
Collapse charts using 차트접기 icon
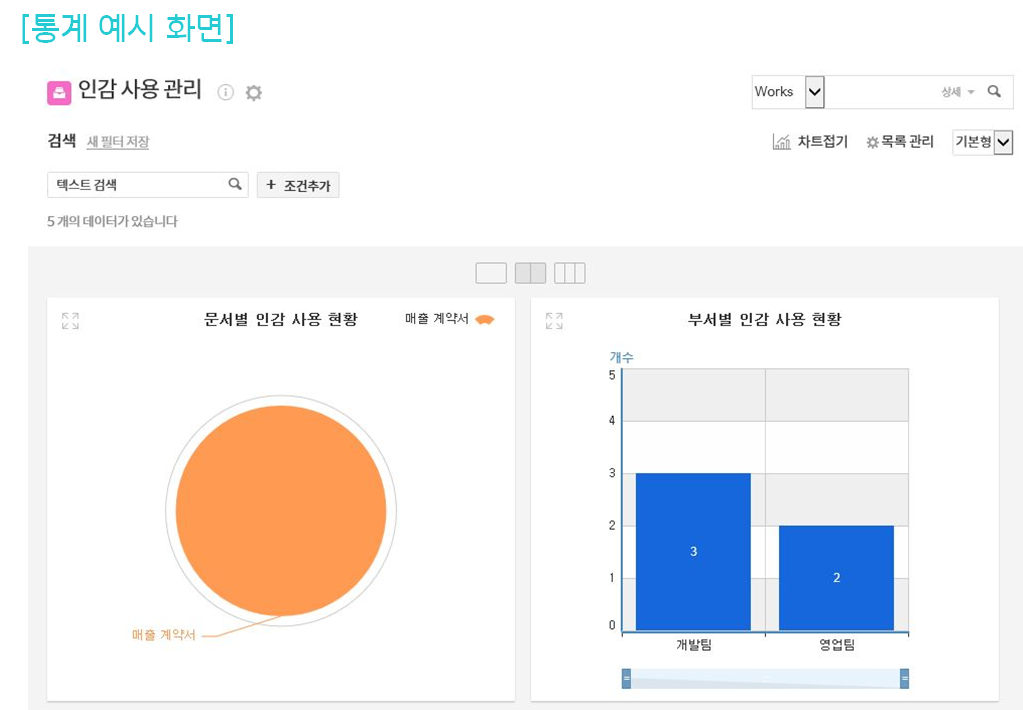point(782,142)
